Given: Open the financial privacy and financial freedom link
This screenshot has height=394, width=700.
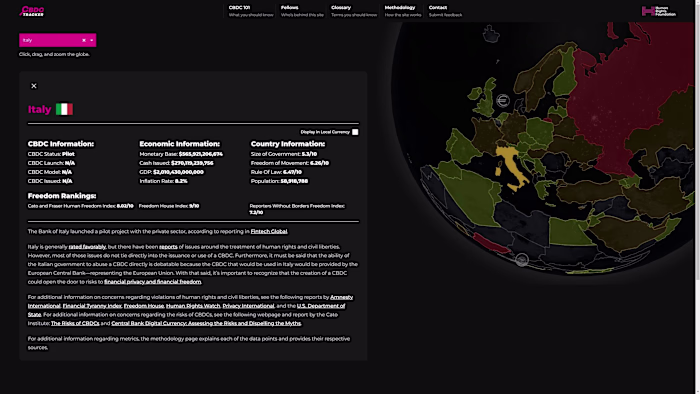Looking at the screenshot, I should coord(153,282).
